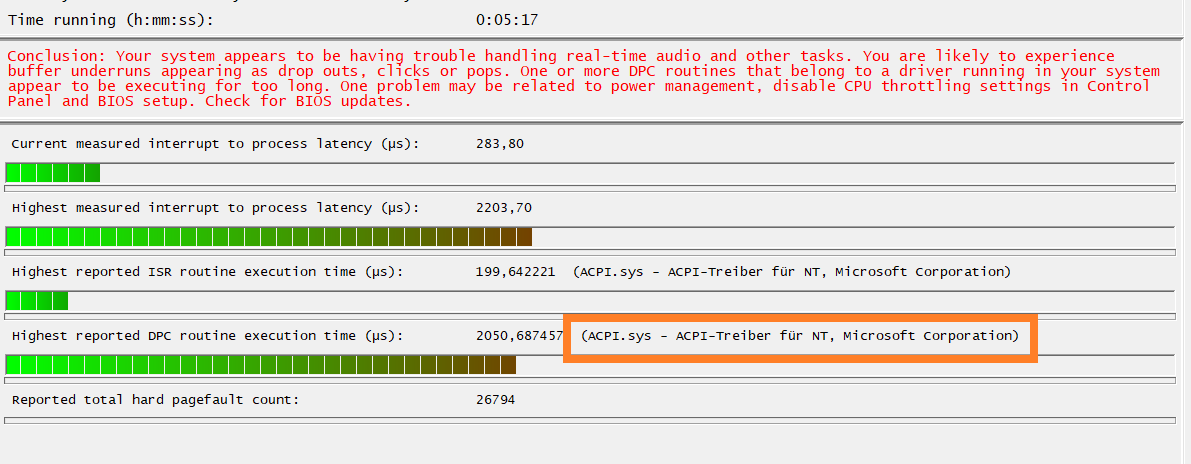Viewport: 1191px width, 464px height.
Task: Select the DPC time value 2050,687457
Action: pyautogui.click(x=519, y=335)
